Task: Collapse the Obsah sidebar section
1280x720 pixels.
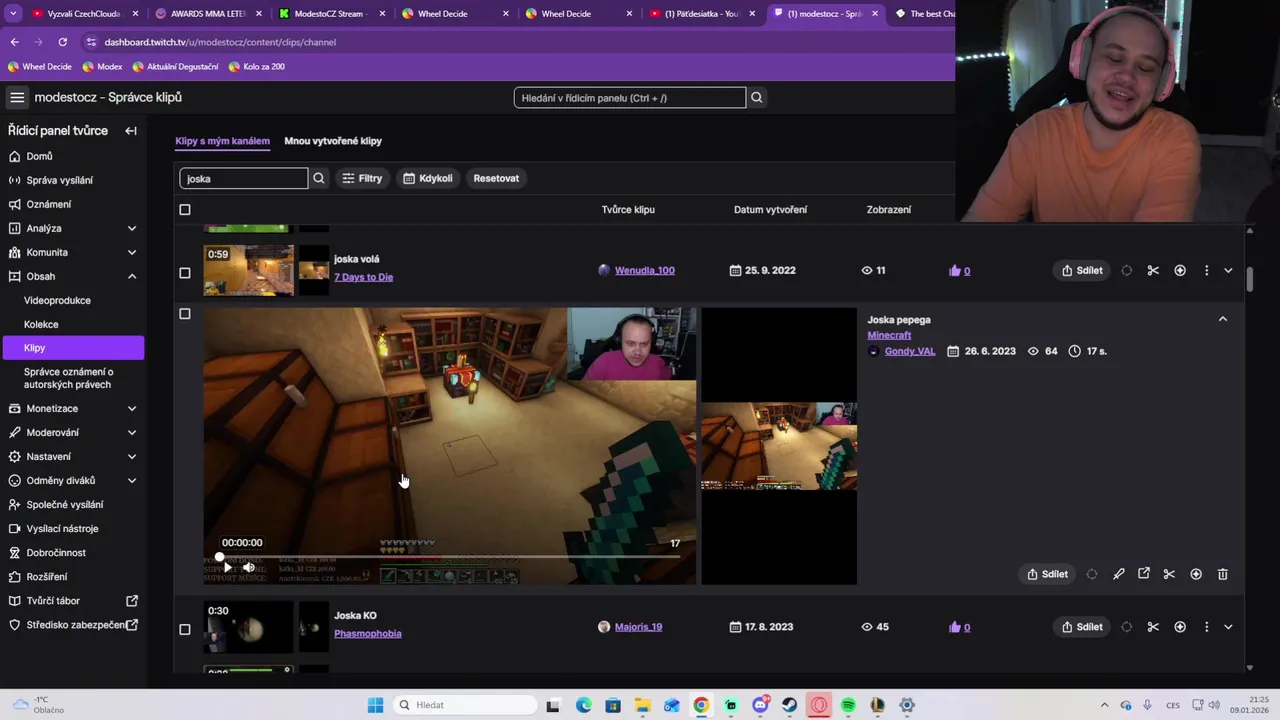Action: tap(131, 276)
